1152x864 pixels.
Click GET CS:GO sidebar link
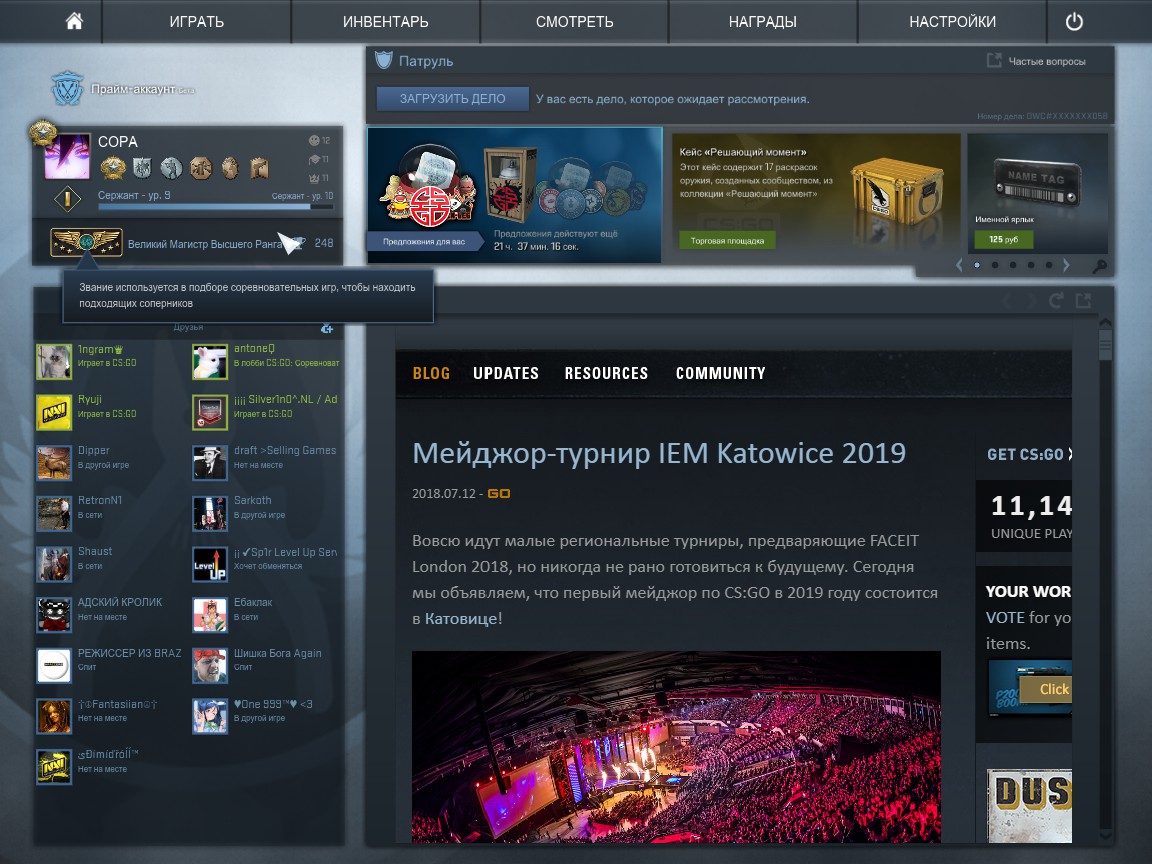pos(1029,454)
